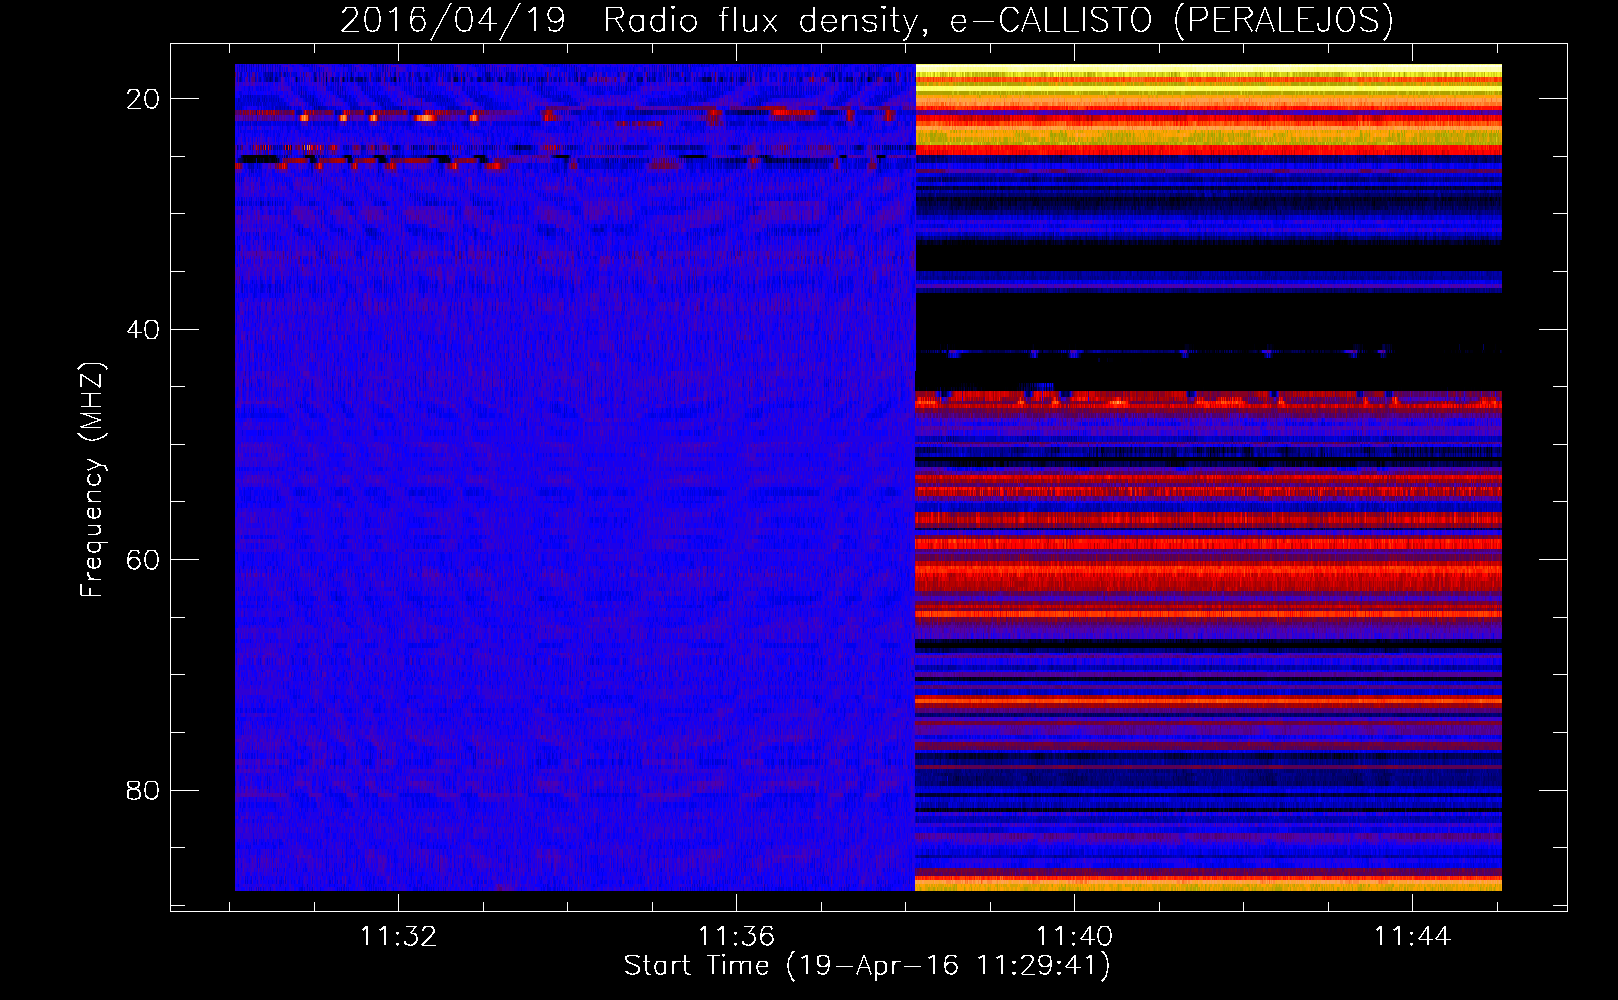Click the plot title 'Radio flux density, e-CALLISTO (PERALEJOS)'

click(x=998, y=20)
